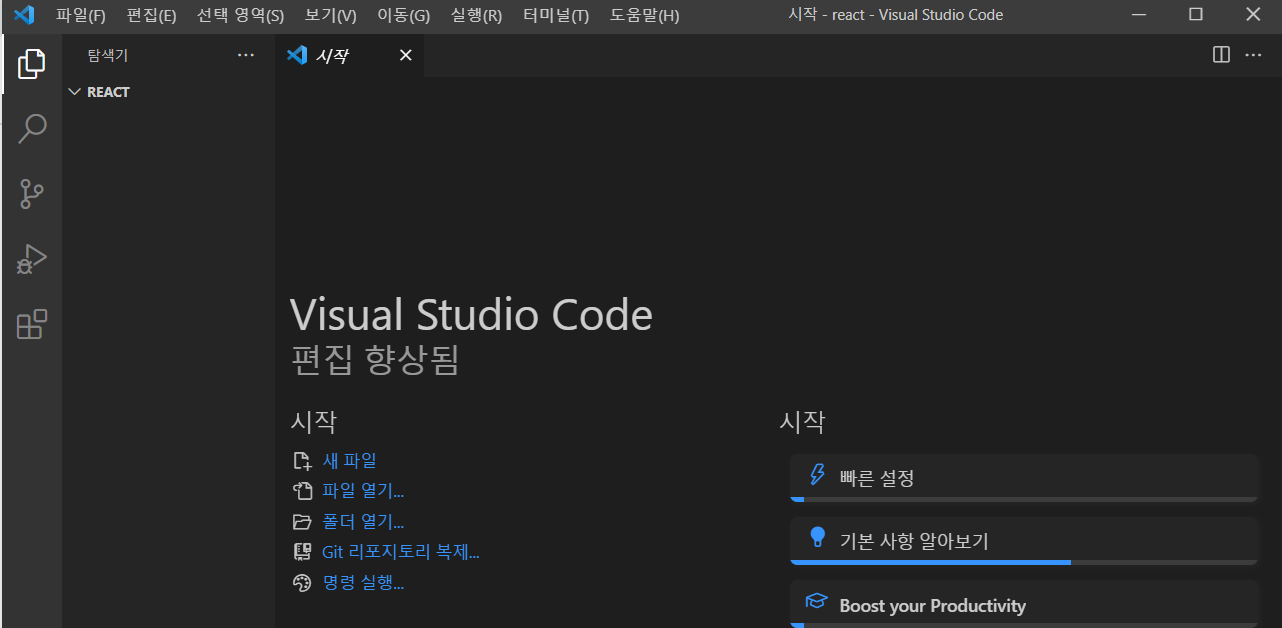Click the VS Code logo in title bar
This screenshot has height=628, width=1282.
[24, 15]
